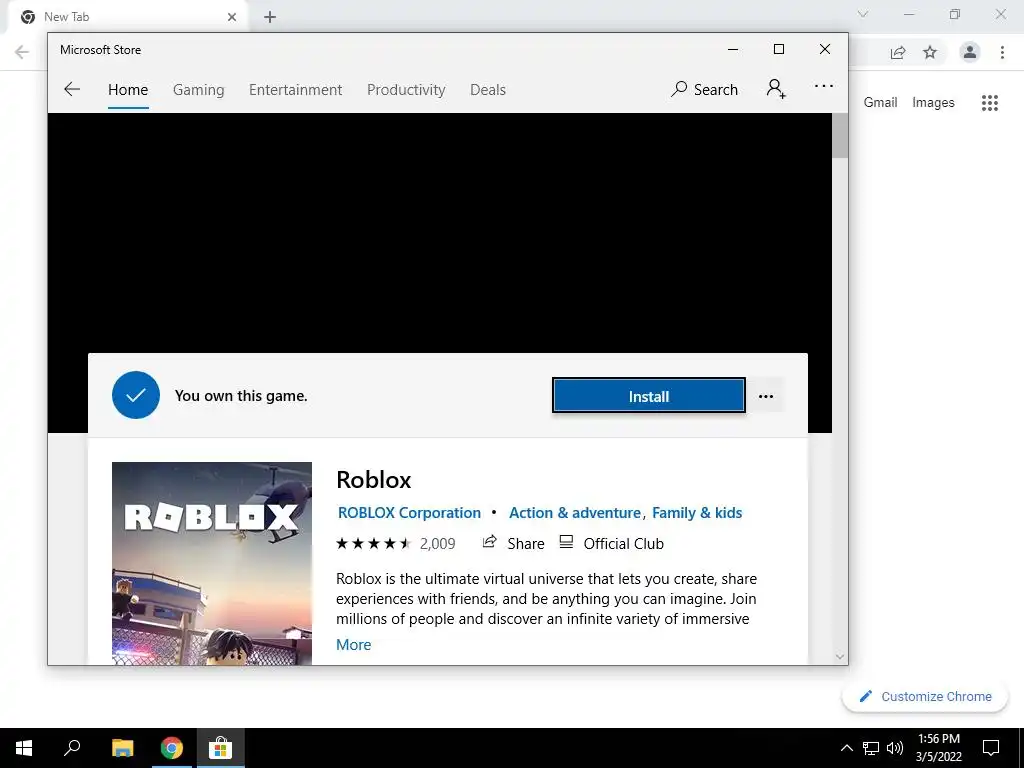The height and width of the screenshot is (768, 1024).
Task: Open the Home tab in Microsoft Store
Action: point(128,89)
